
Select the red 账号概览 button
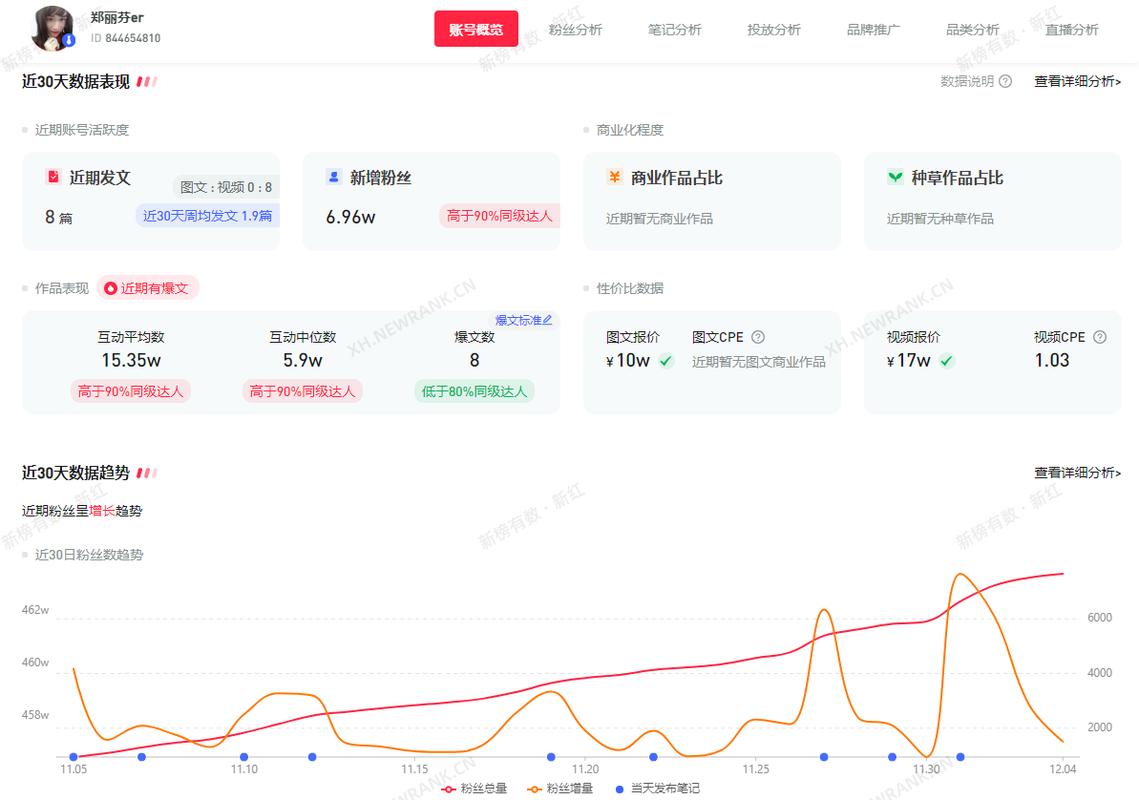click(476, 29)
